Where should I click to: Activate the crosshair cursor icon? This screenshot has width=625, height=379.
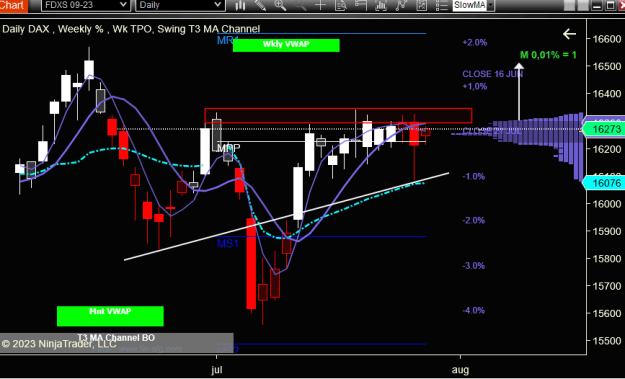[320, 5]
